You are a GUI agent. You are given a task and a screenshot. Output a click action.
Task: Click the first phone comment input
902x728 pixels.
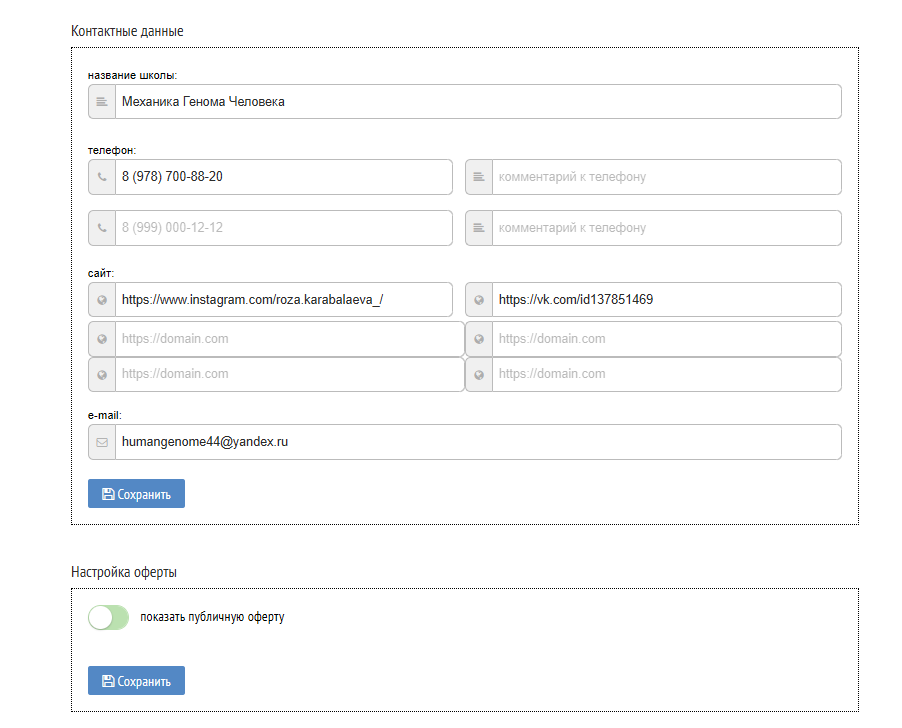pos(665,177)
